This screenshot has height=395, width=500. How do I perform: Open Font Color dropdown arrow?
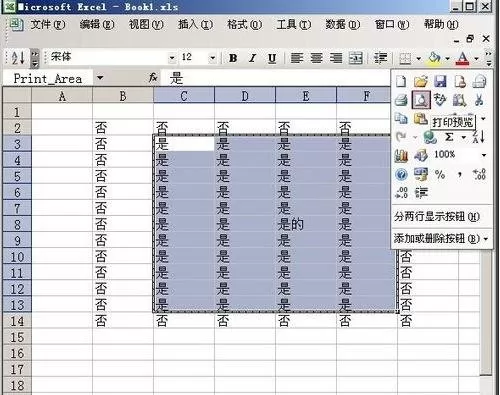(x=476, y=59)
